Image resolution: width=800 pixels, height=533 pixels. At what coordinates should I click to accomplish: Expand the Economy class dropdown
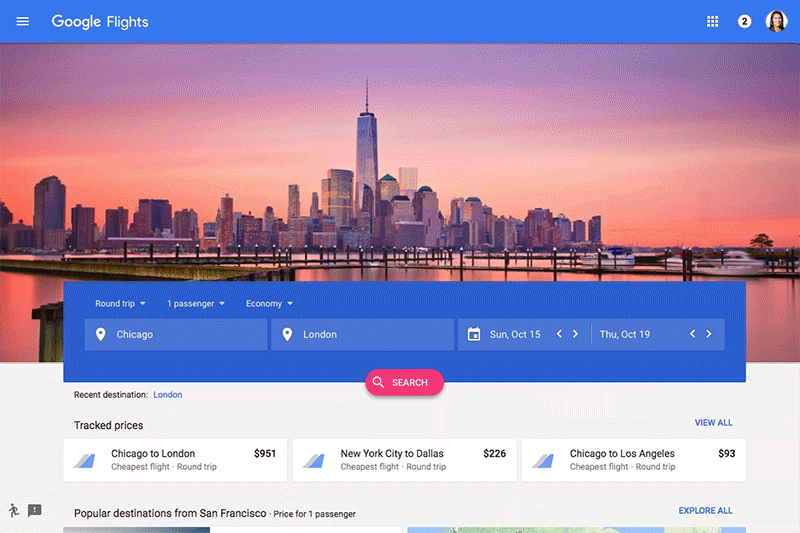[x=269, y=303]
